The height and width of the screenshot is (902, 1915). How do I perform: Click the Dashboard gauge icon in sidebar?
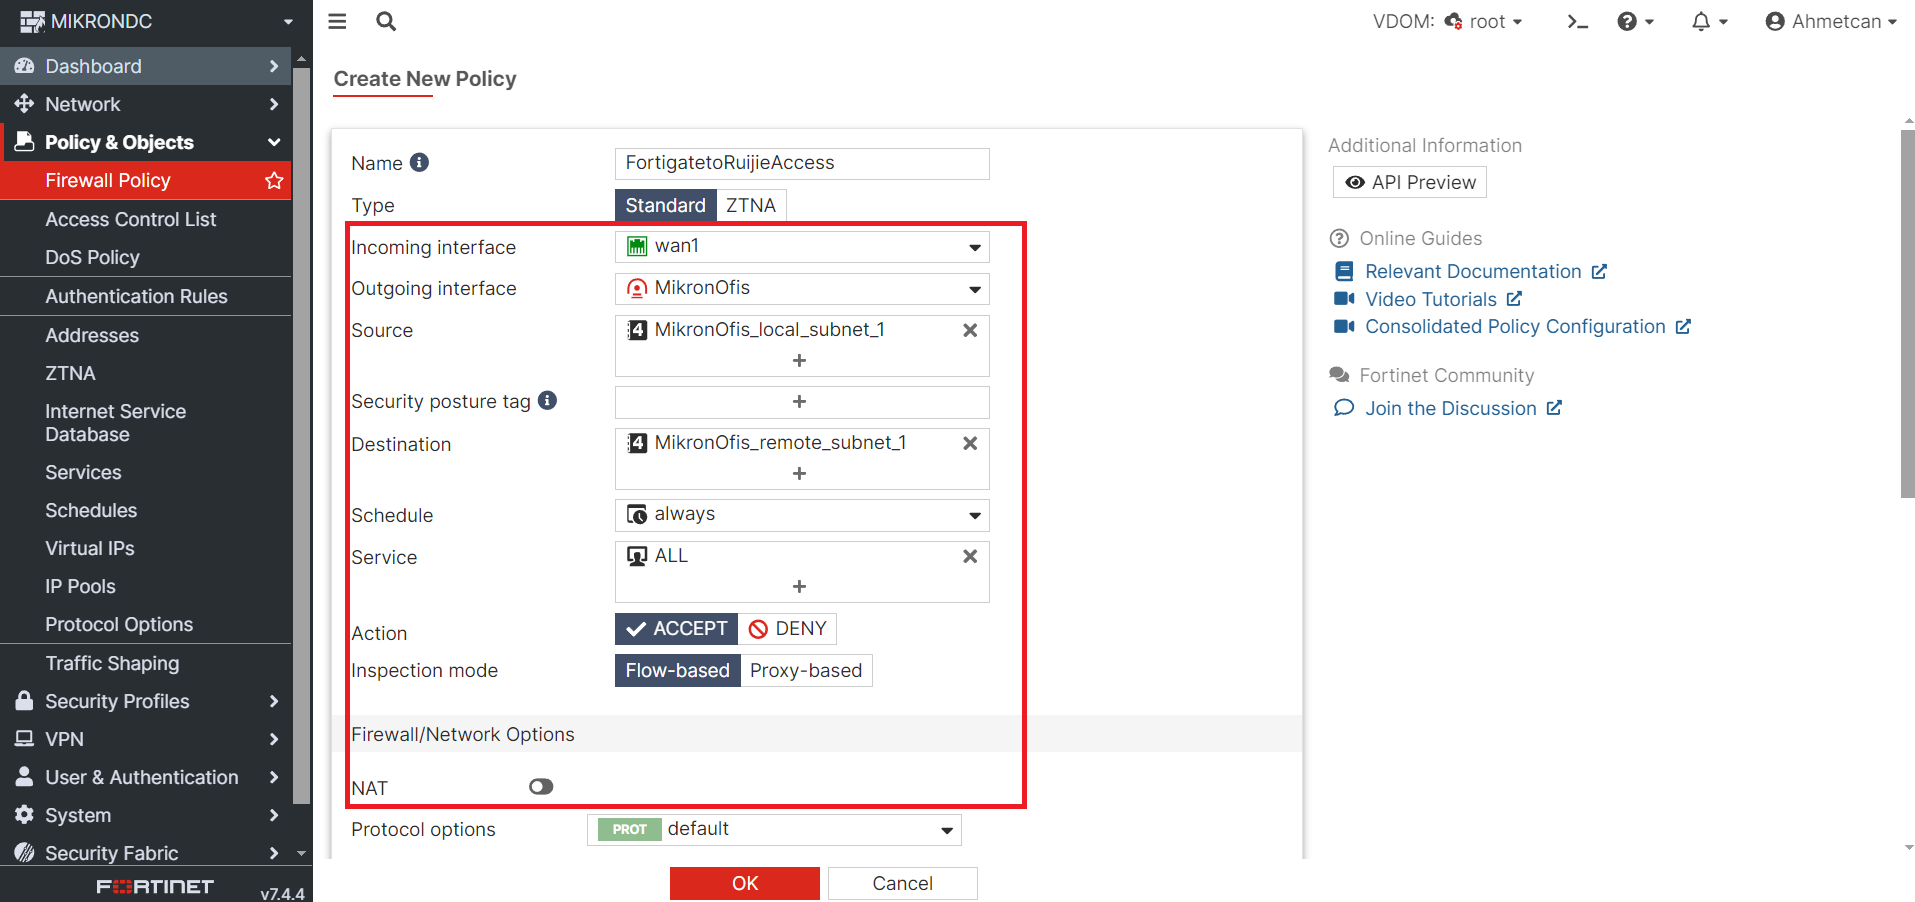tap(24, 66)
